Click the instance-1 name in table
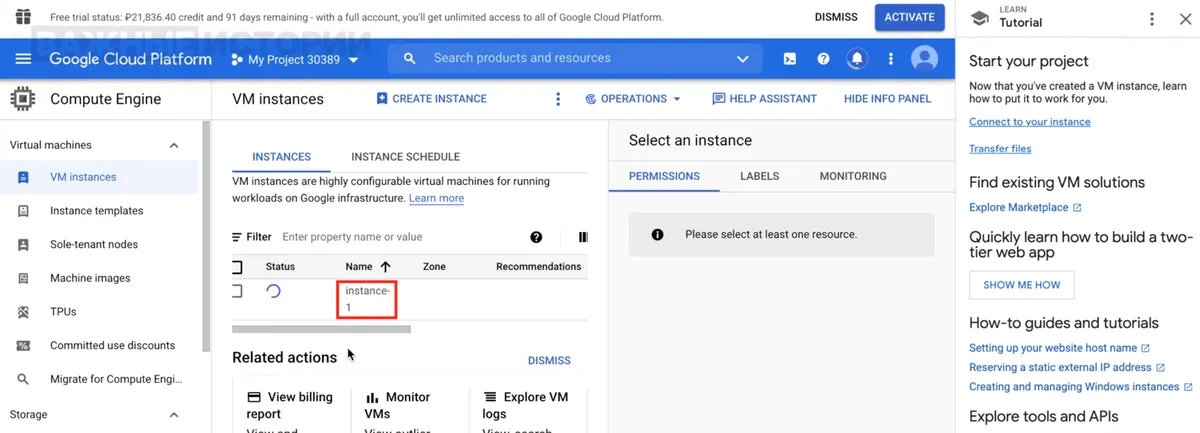 (367, 299)
